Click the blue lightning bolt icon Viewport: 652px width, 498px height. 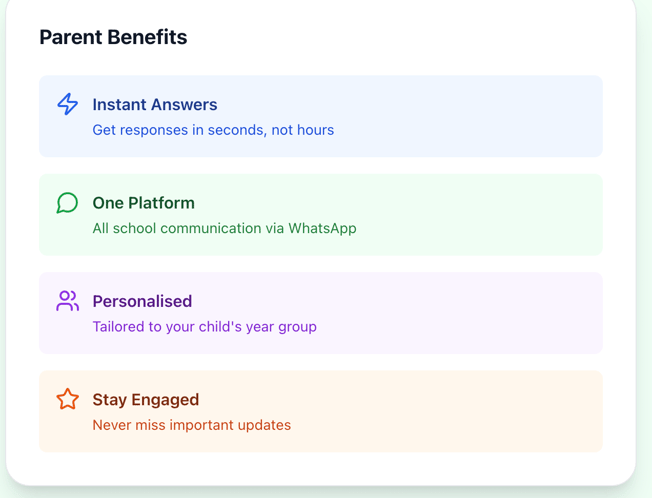[67, 104]
